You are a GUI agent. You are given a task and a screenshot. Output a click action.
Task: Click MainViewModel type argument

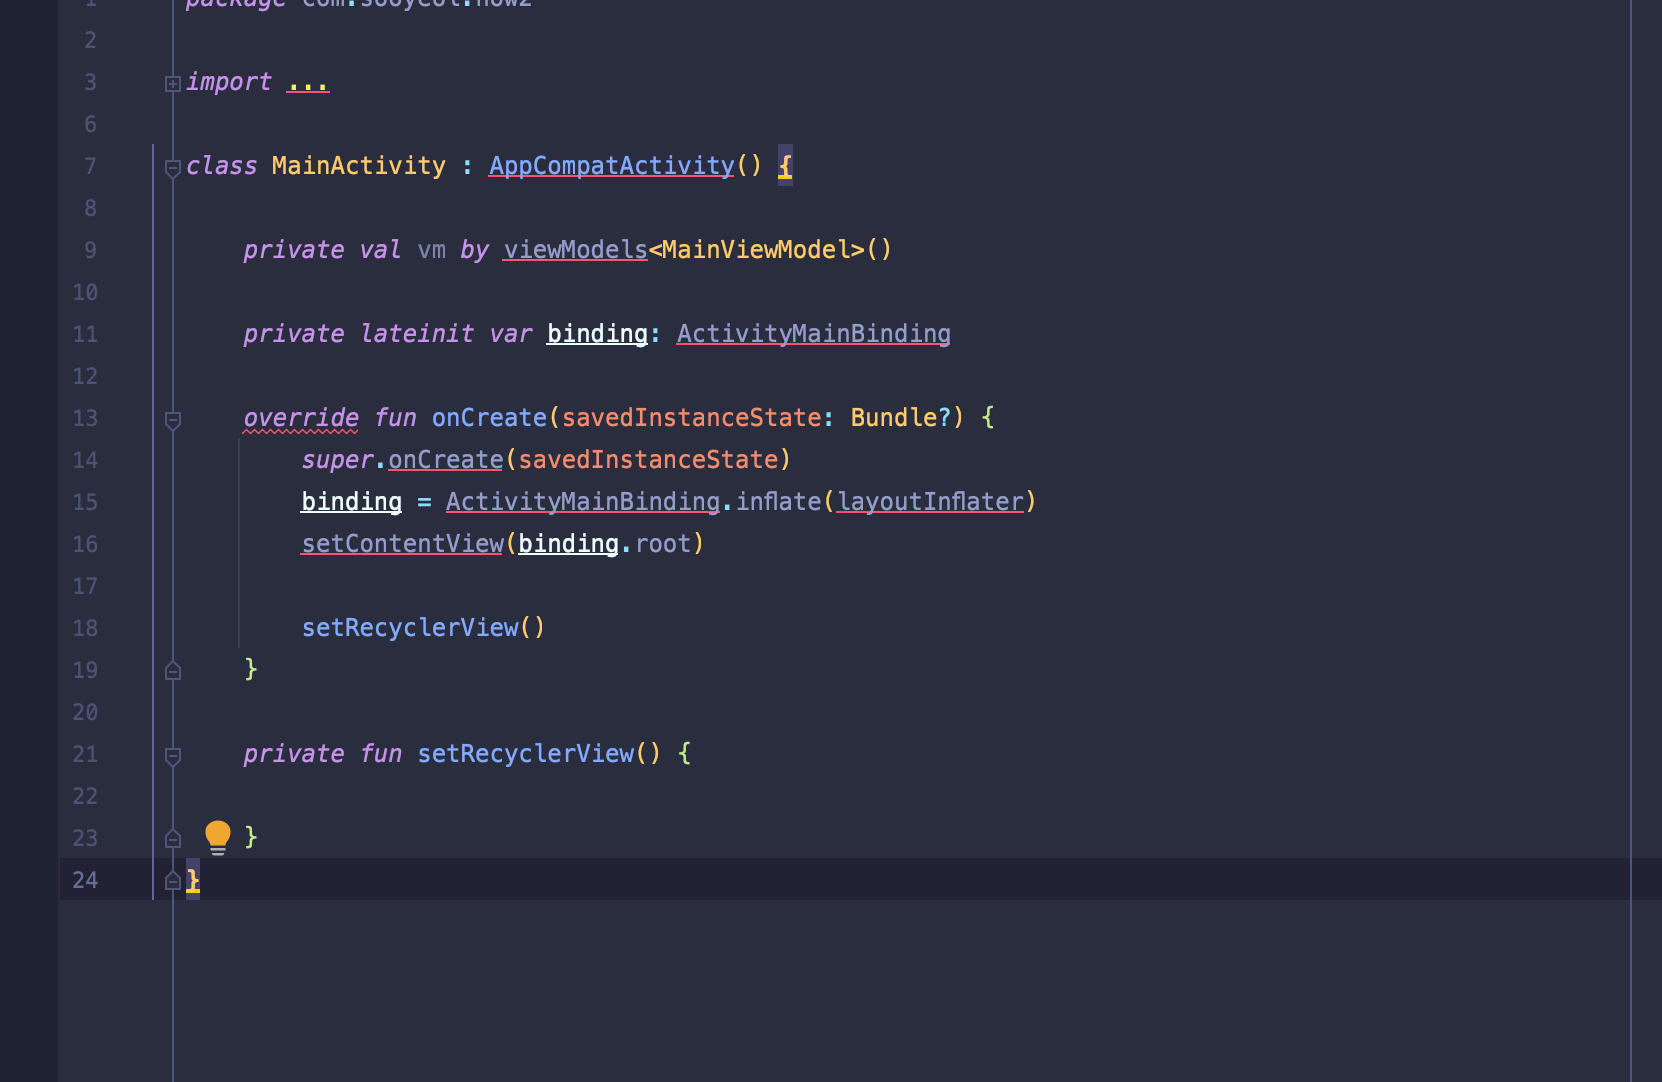click(x=756, y=250)
